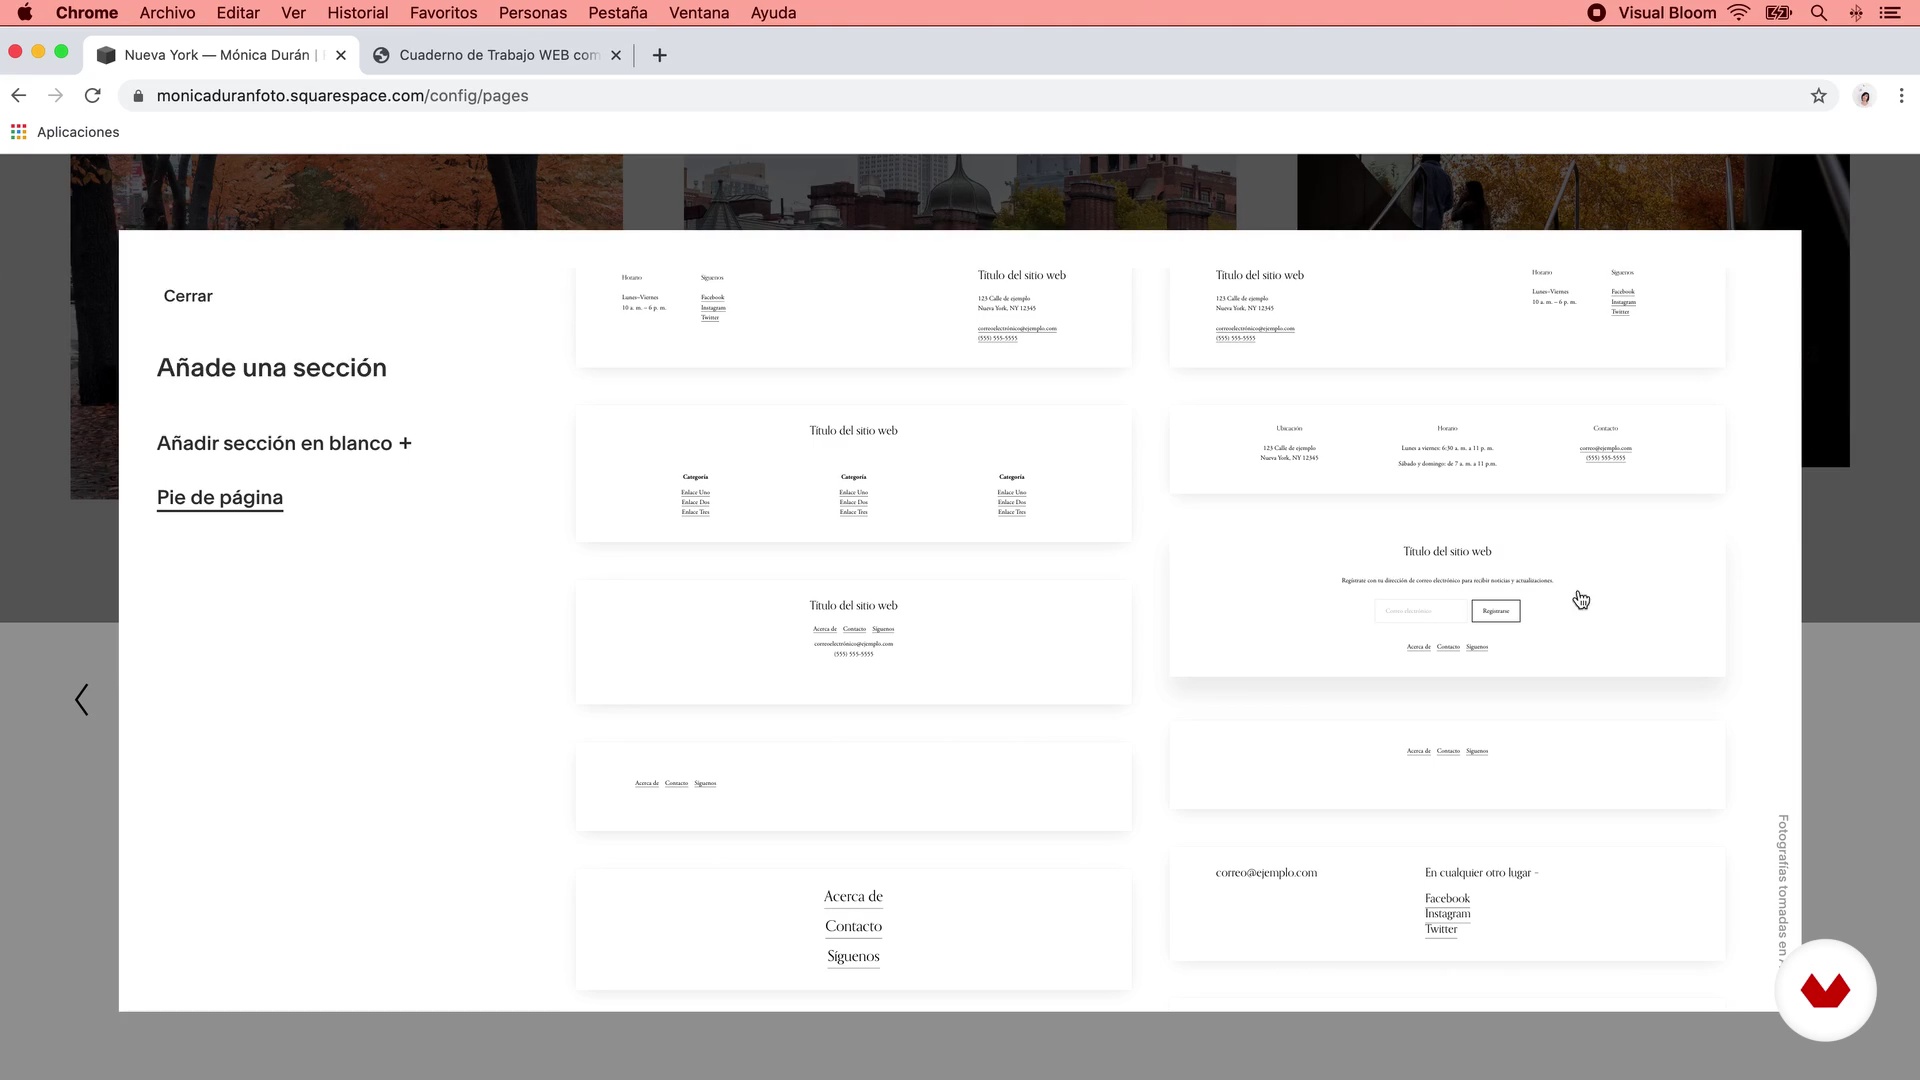
Task: Open the Wi-Fi status menu
Action: pos(1739,13)
